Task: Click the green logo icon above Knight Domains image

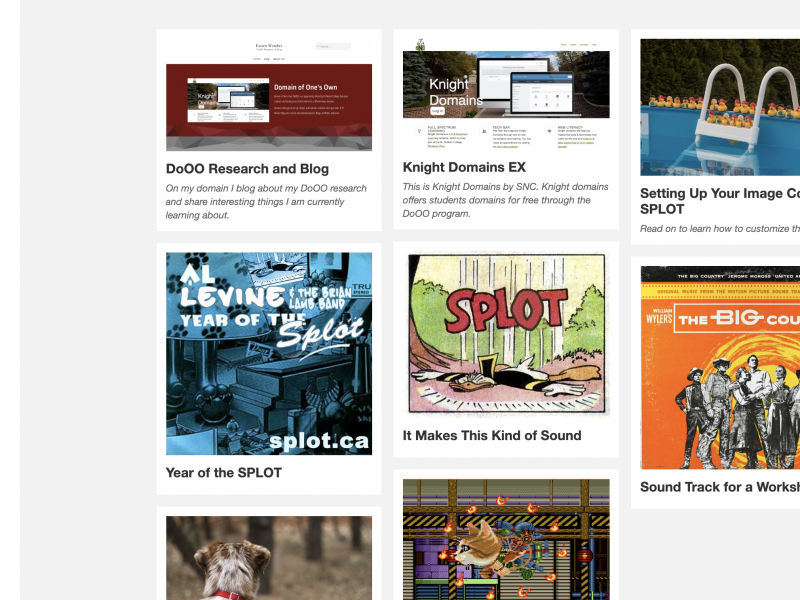Action: [x=420, y=44]
